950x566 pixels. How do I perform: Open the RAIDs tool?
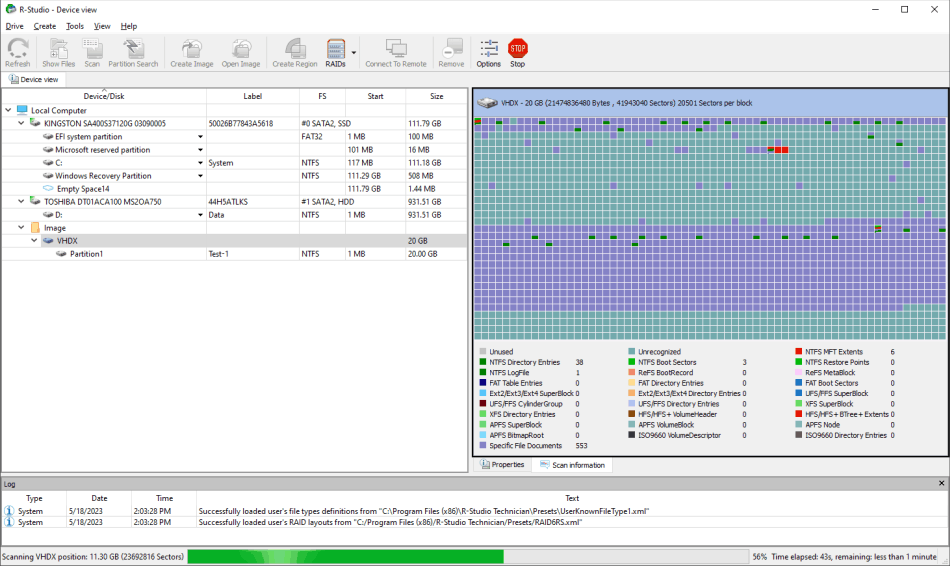tap(336, 53)
